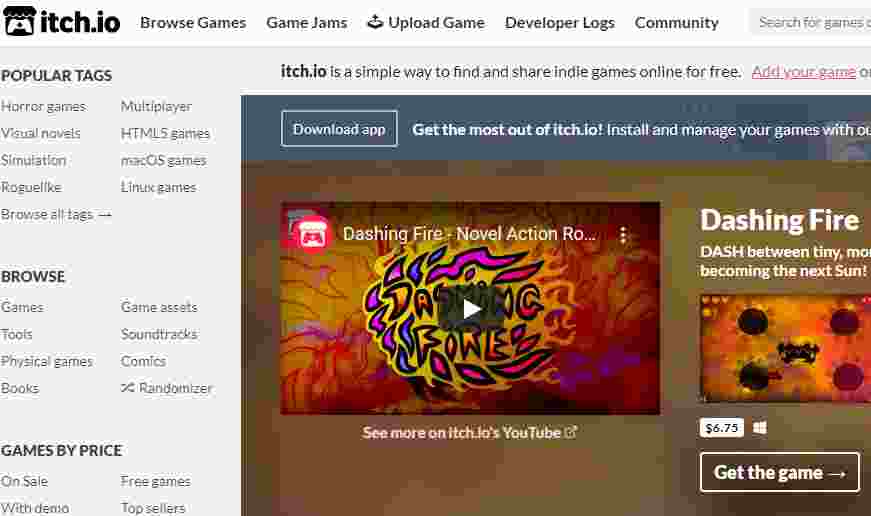The width and height of the screenshot is (871, 516).
Task: Open the video's three-dot options menu
Action: (x=623, y=235)
